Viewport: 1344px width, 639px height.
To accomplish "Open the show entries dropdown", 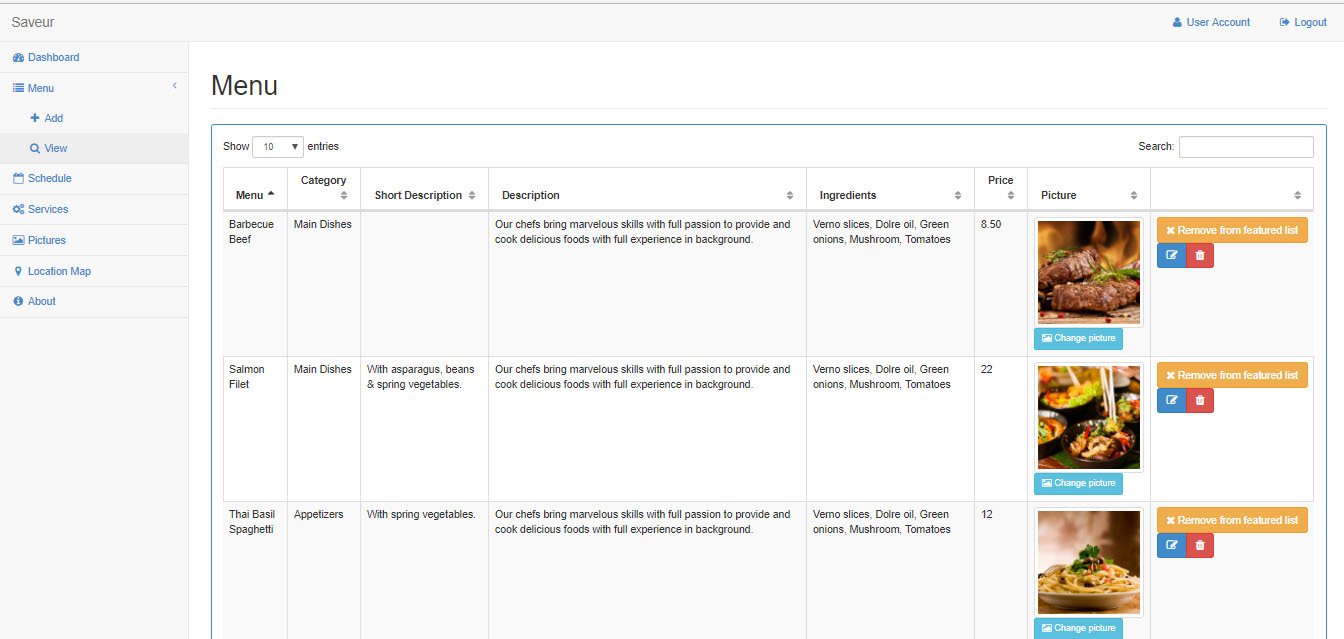I will pos(278,147).
